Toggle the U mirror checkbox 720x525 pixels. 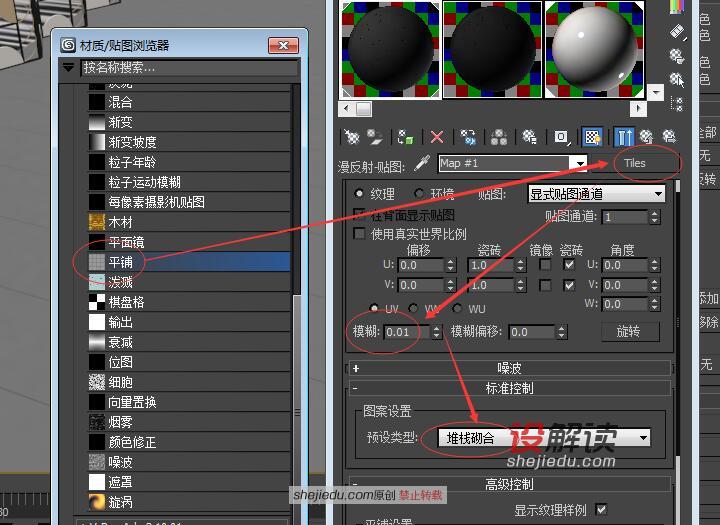(x=545, y=265)
